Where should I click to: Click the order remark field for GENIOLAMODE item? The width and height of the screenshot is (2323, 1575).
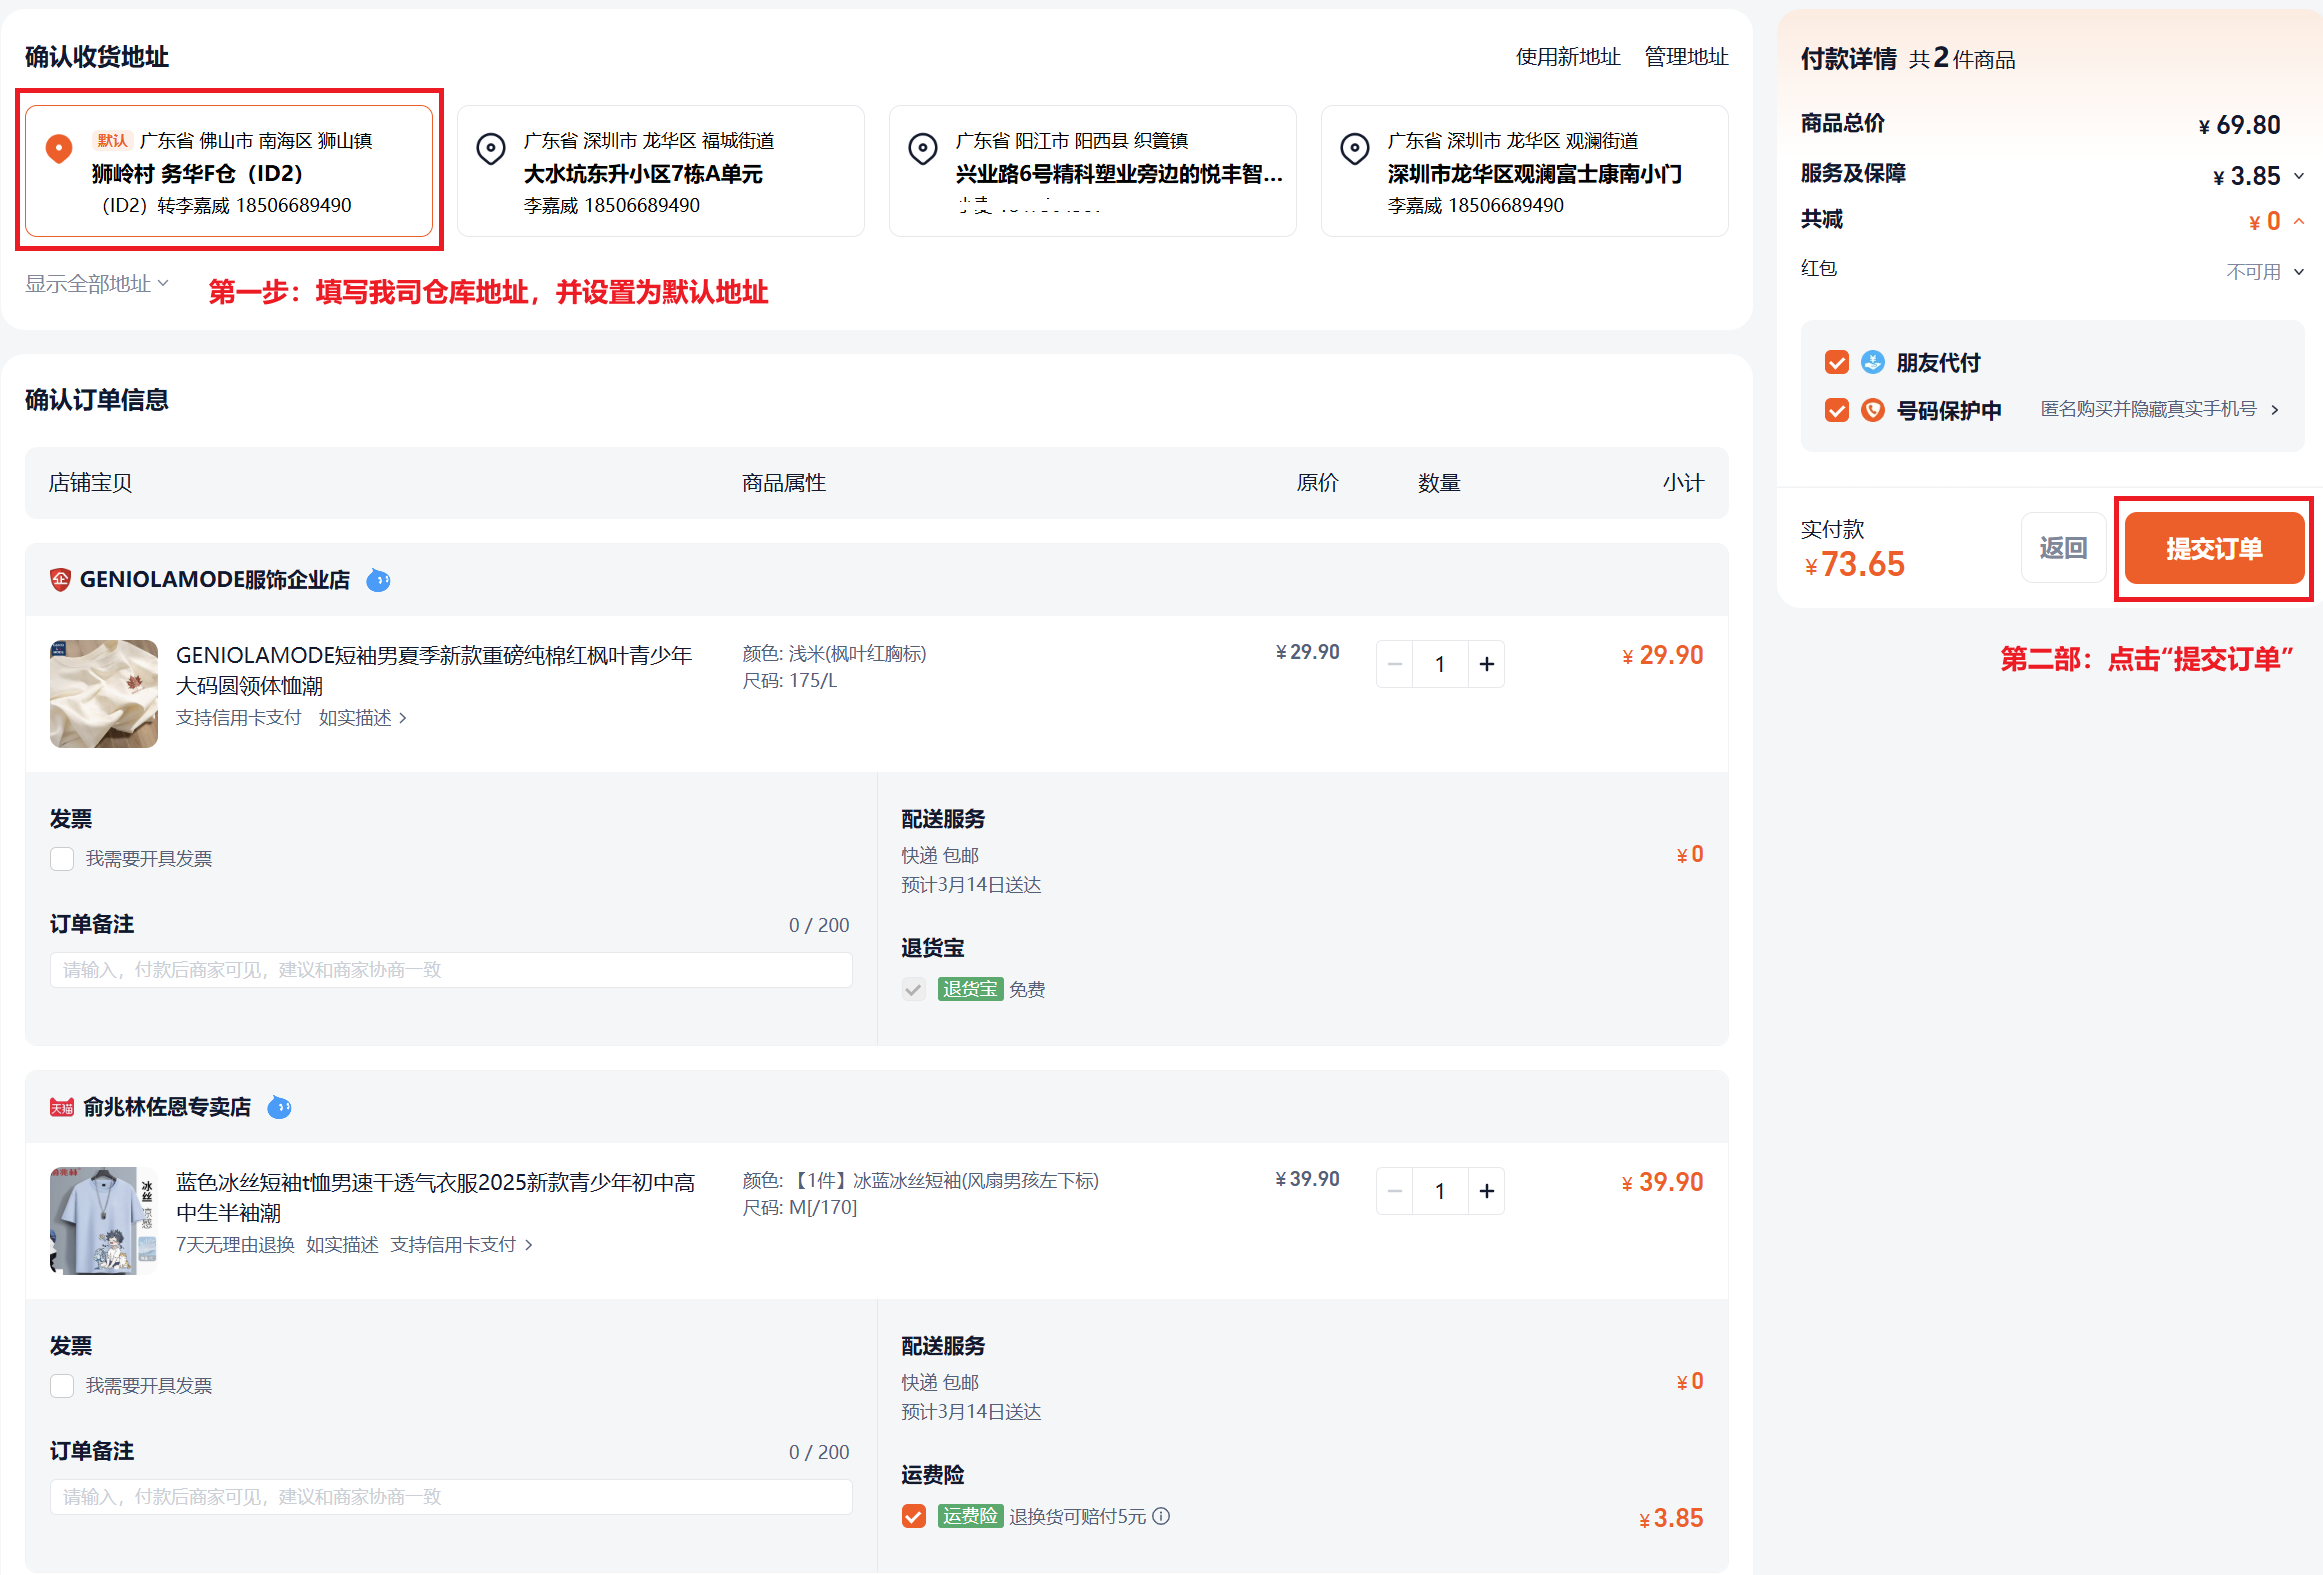(x=451, y=970)
